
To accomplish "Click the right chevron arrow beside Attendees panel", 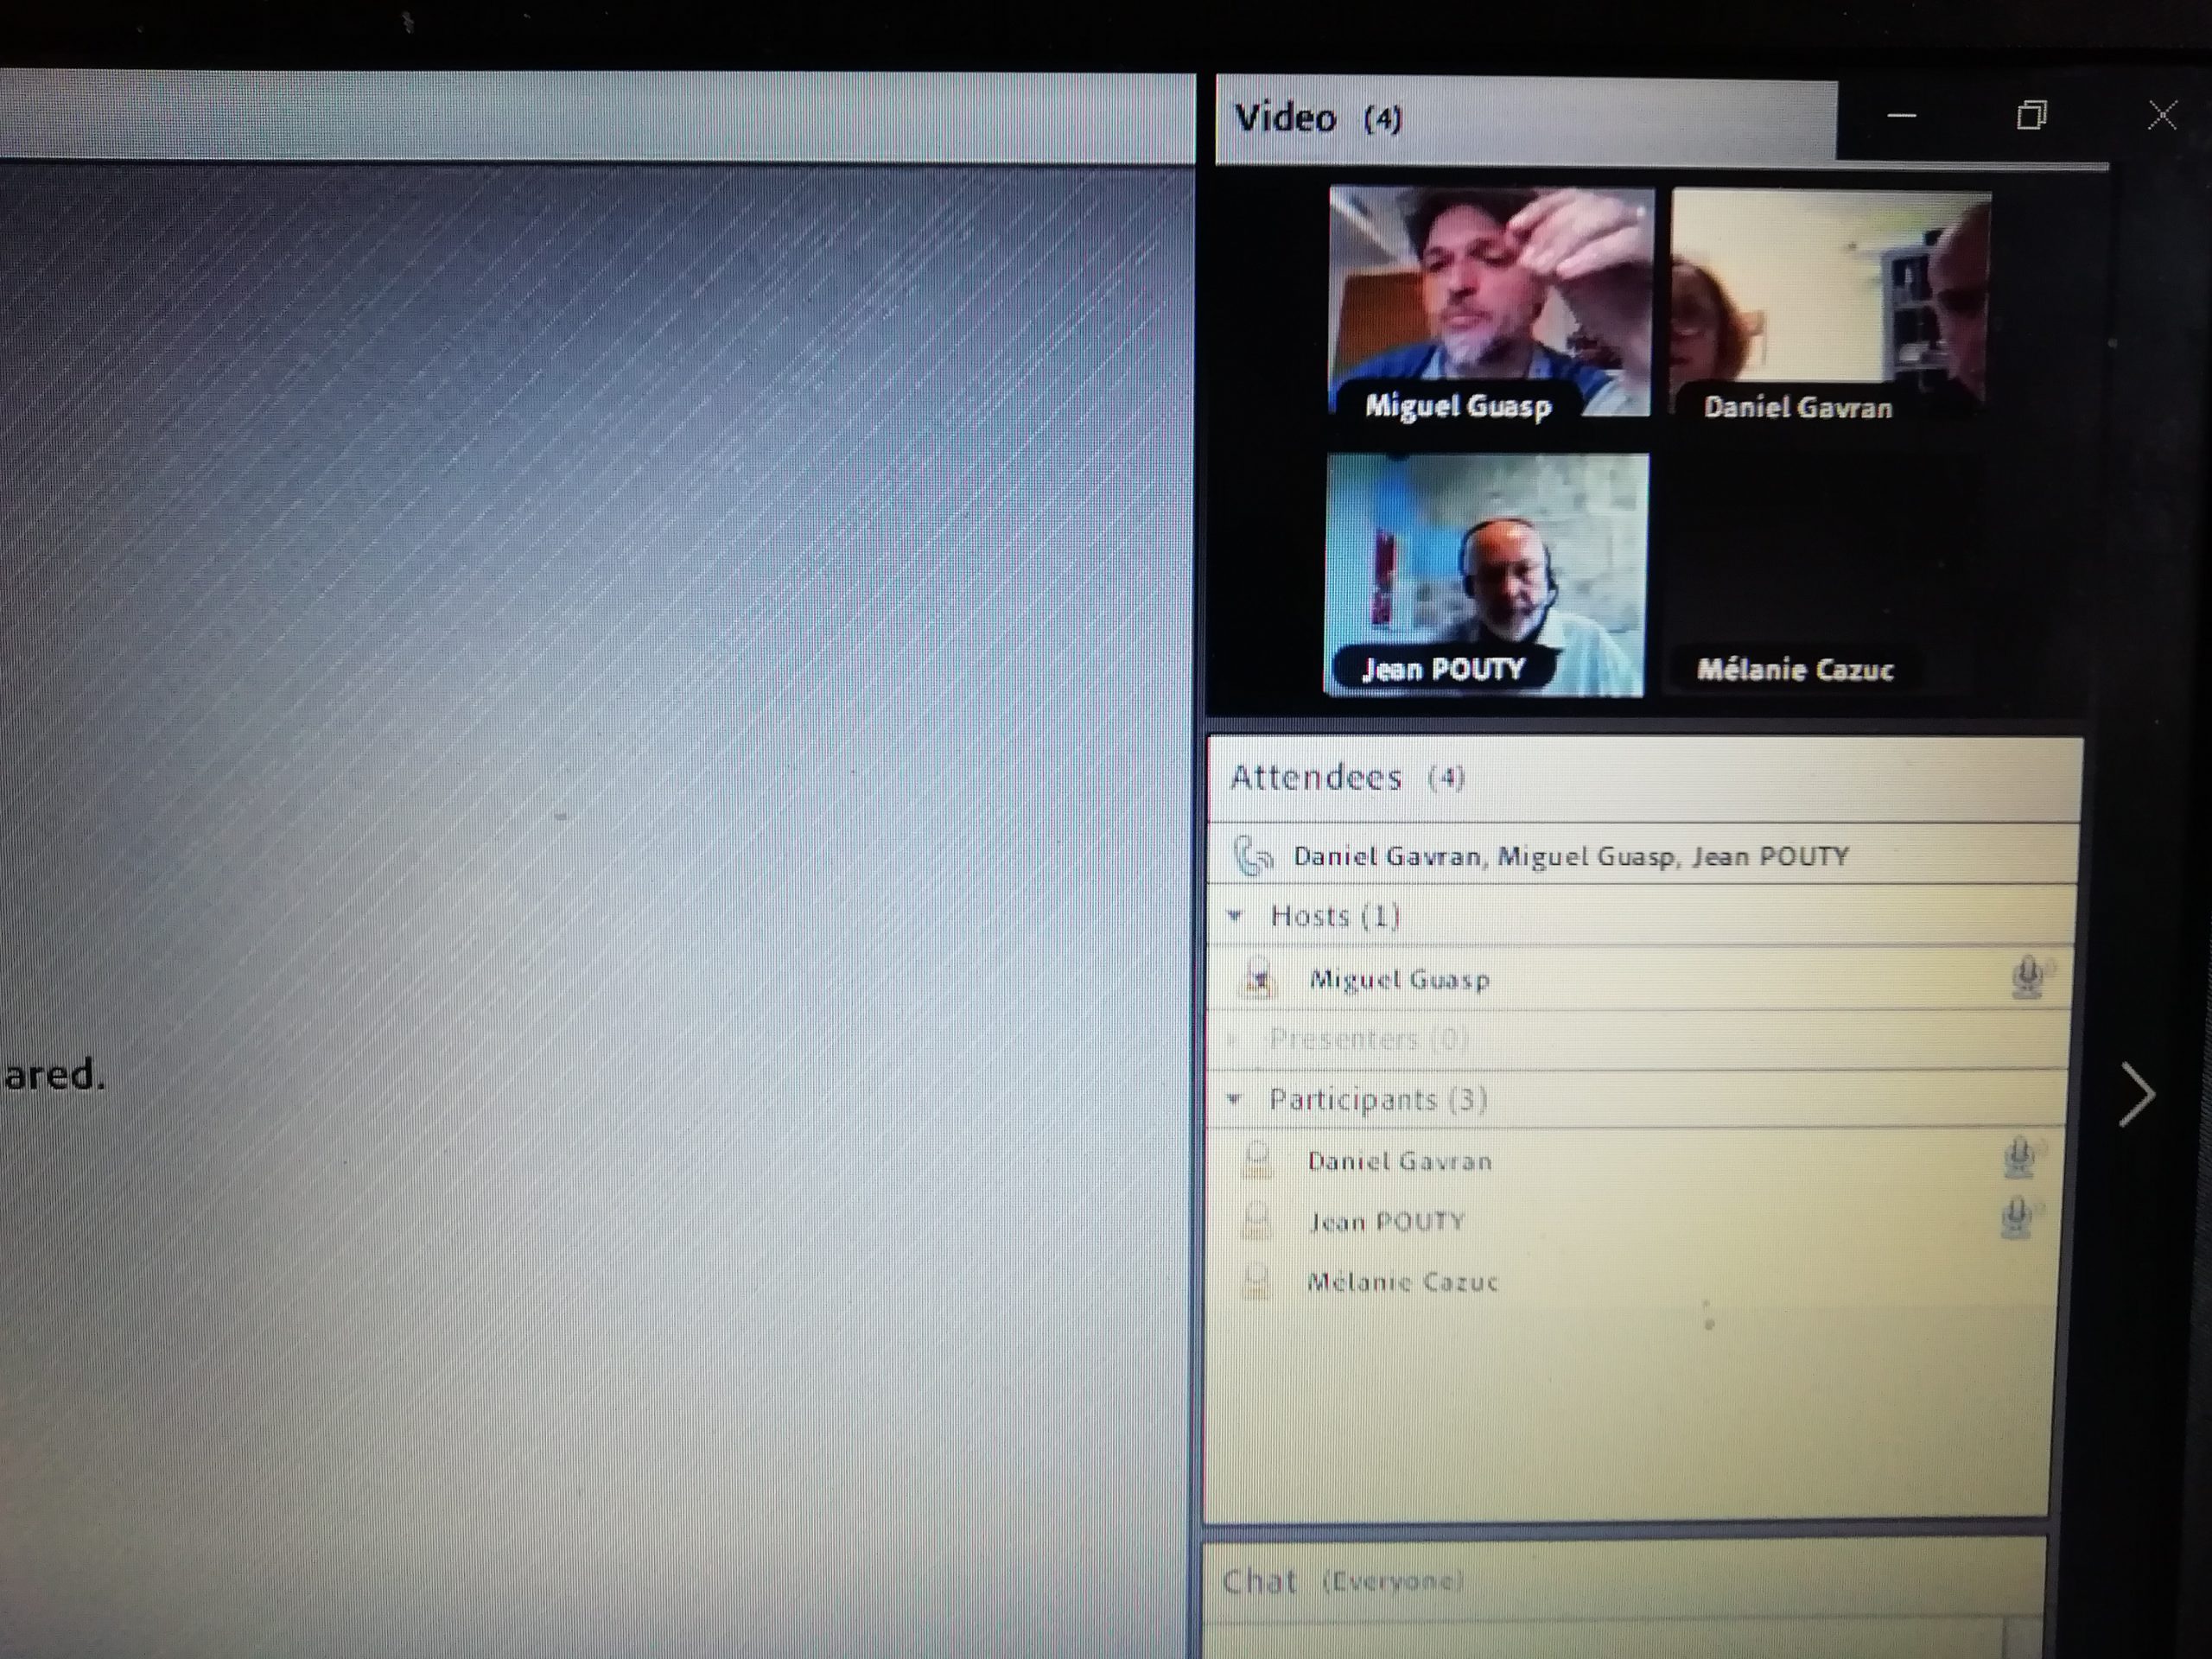I will point(2137,1095).
